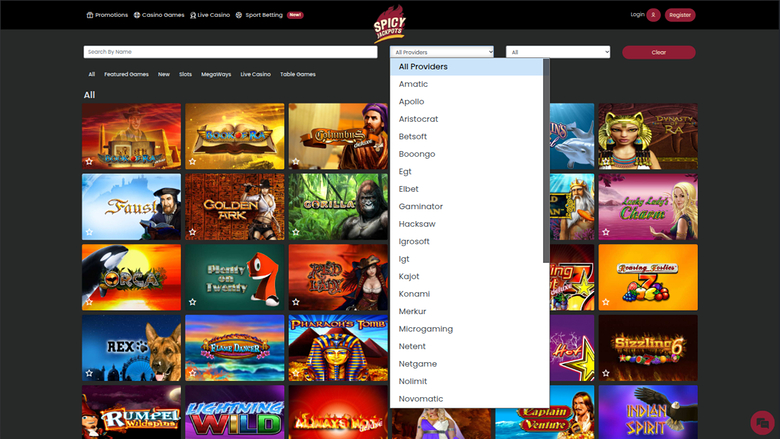This screenshot has height=439, width=780.
Task: Select Merkur provider option
Action: click(x=467, y=311)
